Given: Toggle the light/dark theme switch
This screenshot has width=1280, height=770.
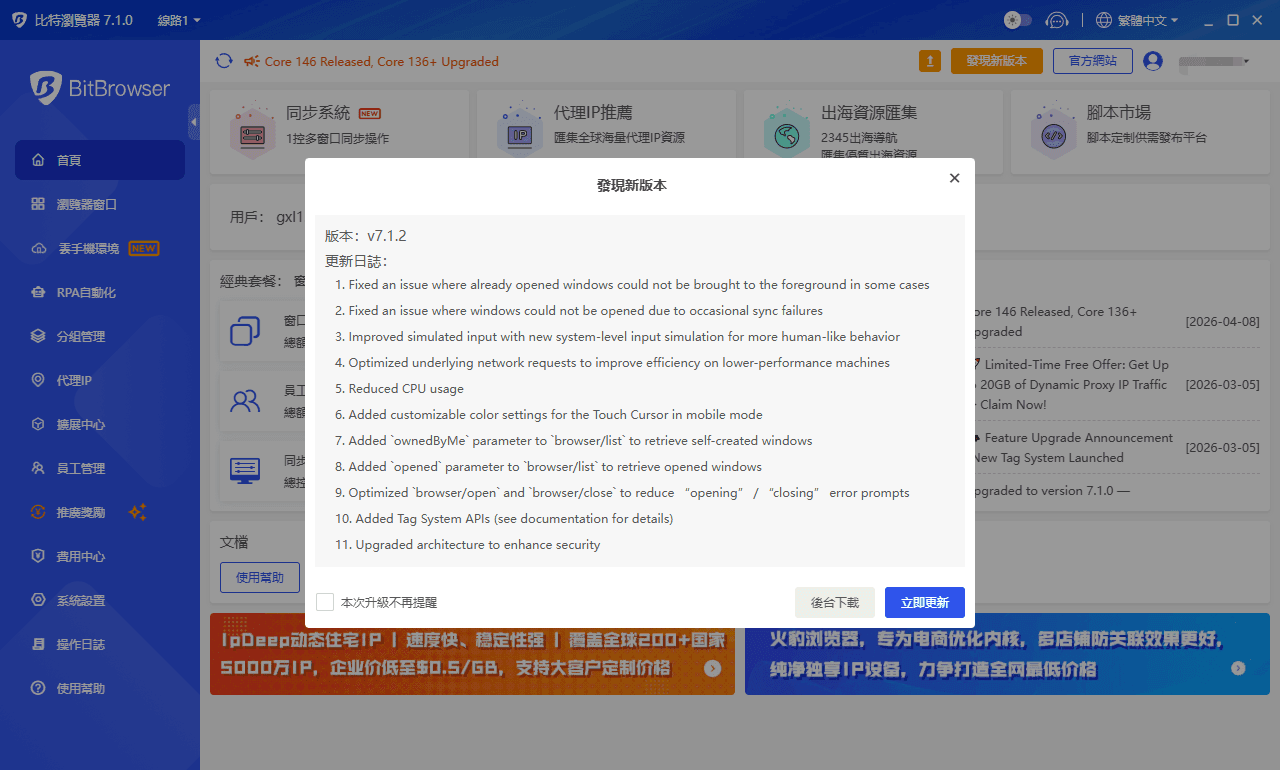Looking at the screenshot, I should pos(1017,20).
